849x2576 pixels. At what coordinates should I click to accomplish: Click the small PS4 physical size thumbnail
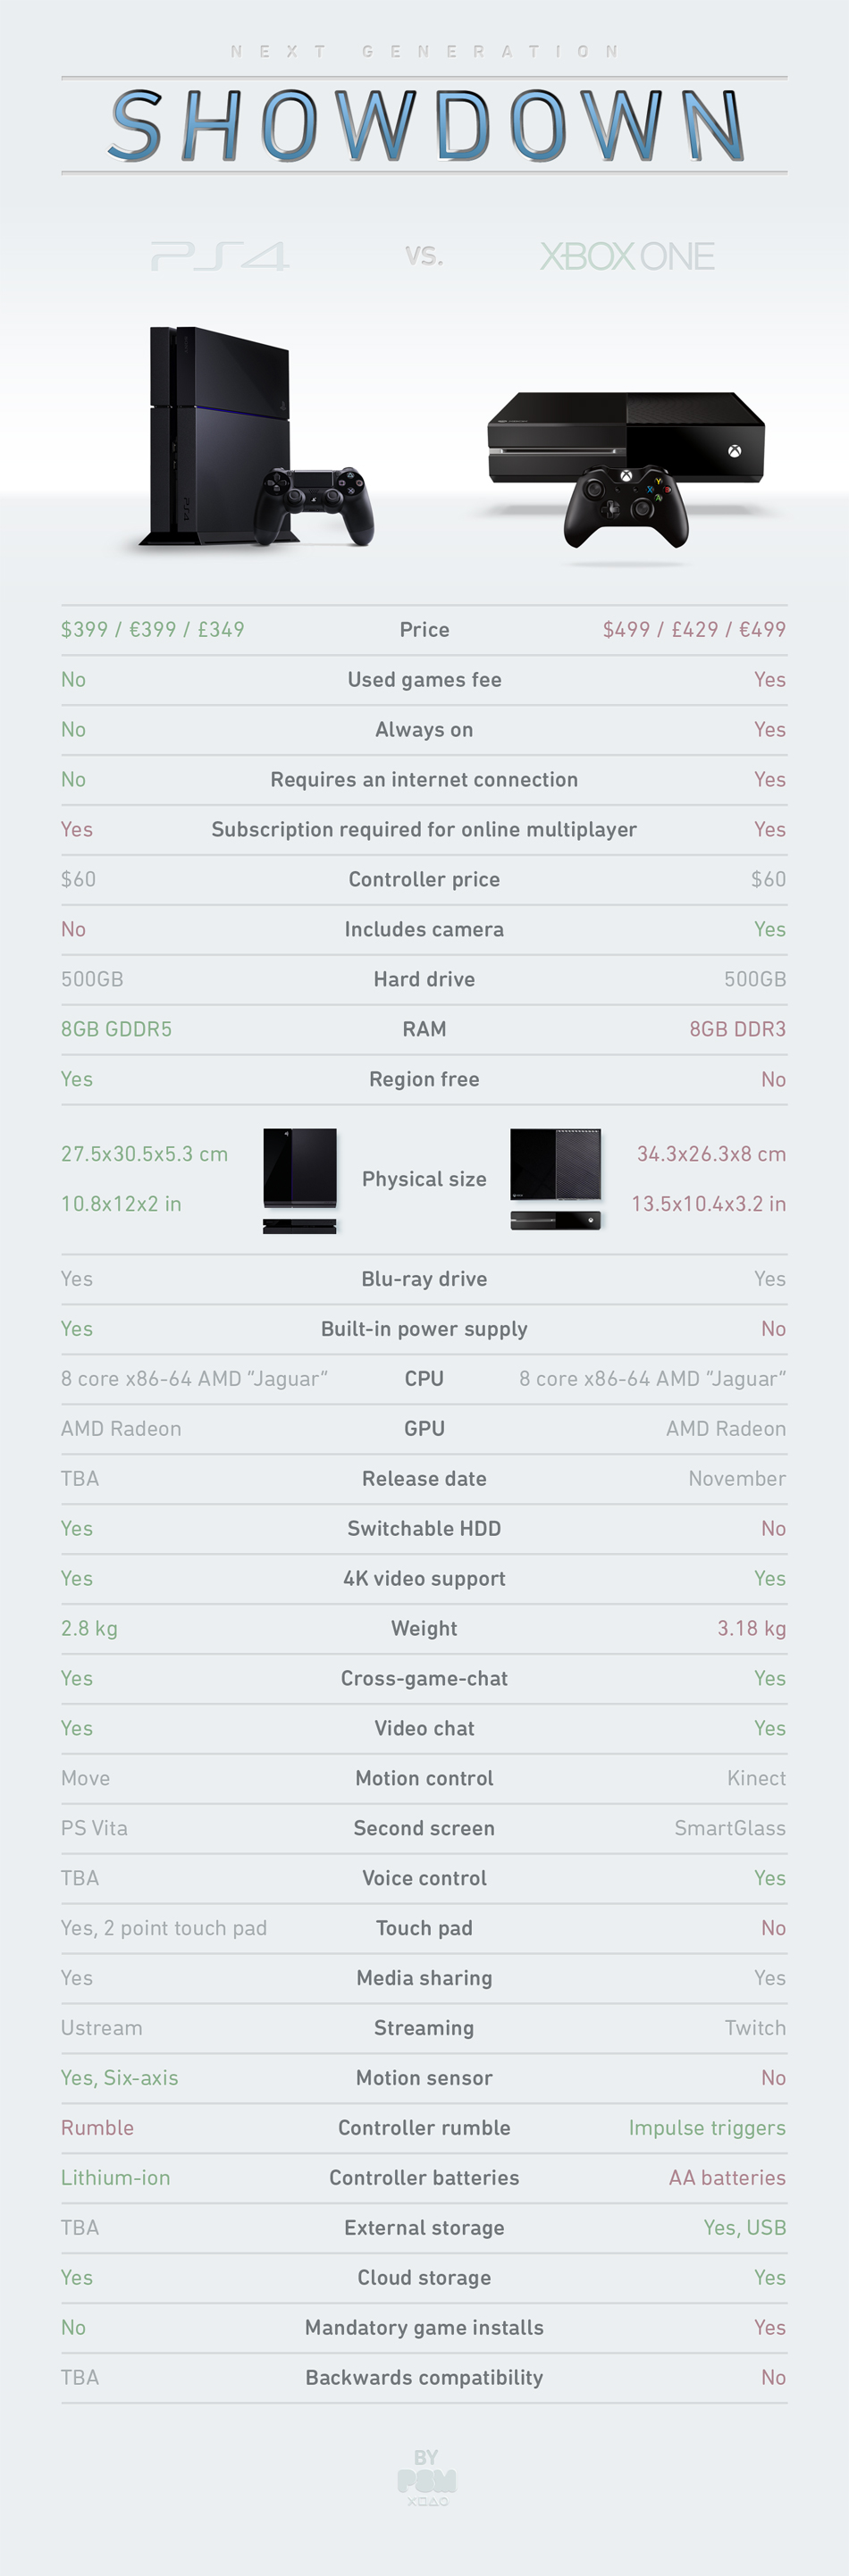click(x=300, y=1180)
